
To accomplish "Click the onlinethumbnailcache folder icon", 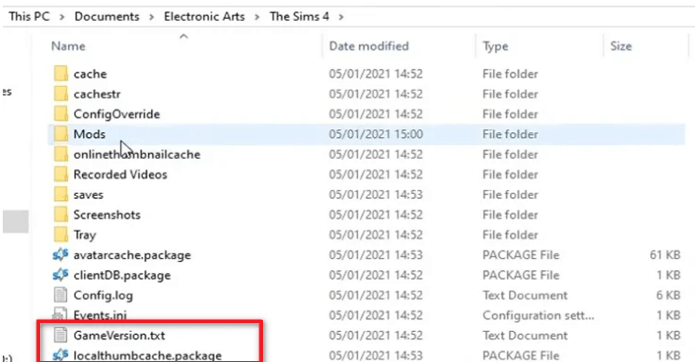I will (61, 154).
